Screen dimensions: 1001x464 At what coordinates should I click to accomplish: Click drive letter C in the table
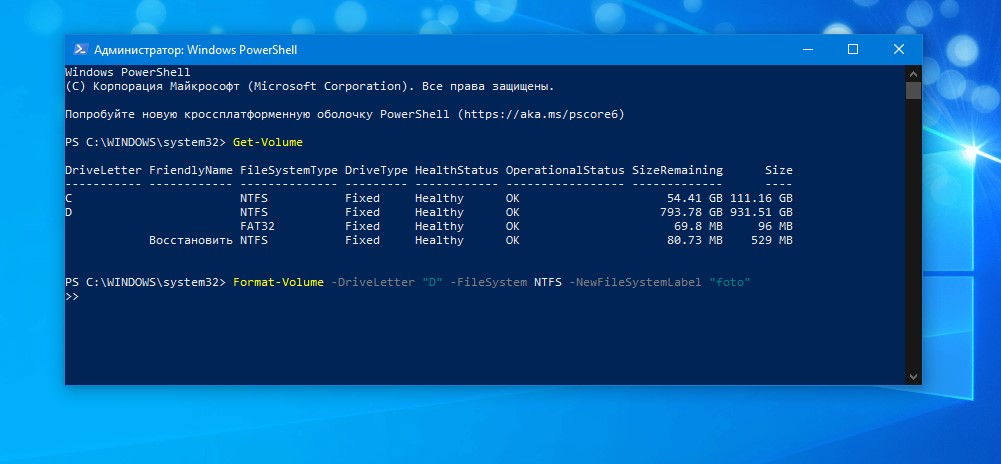(68, 198)
